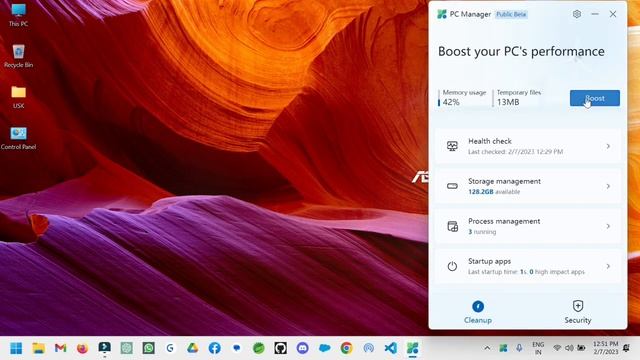Launch Google Chrome from taskbar
The width and height of the screenshot is (640, 360).
347,348
